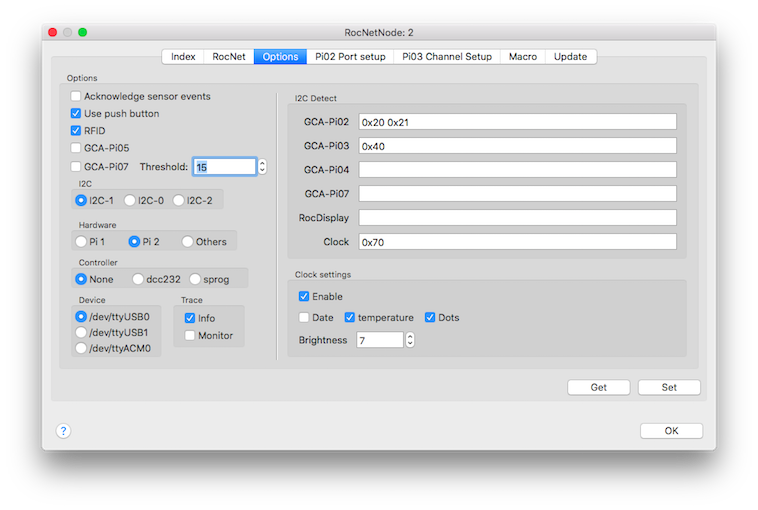758x510 pixels.
Task: Switch to the Pi02 Port setup tab
Action: [349, 57]
